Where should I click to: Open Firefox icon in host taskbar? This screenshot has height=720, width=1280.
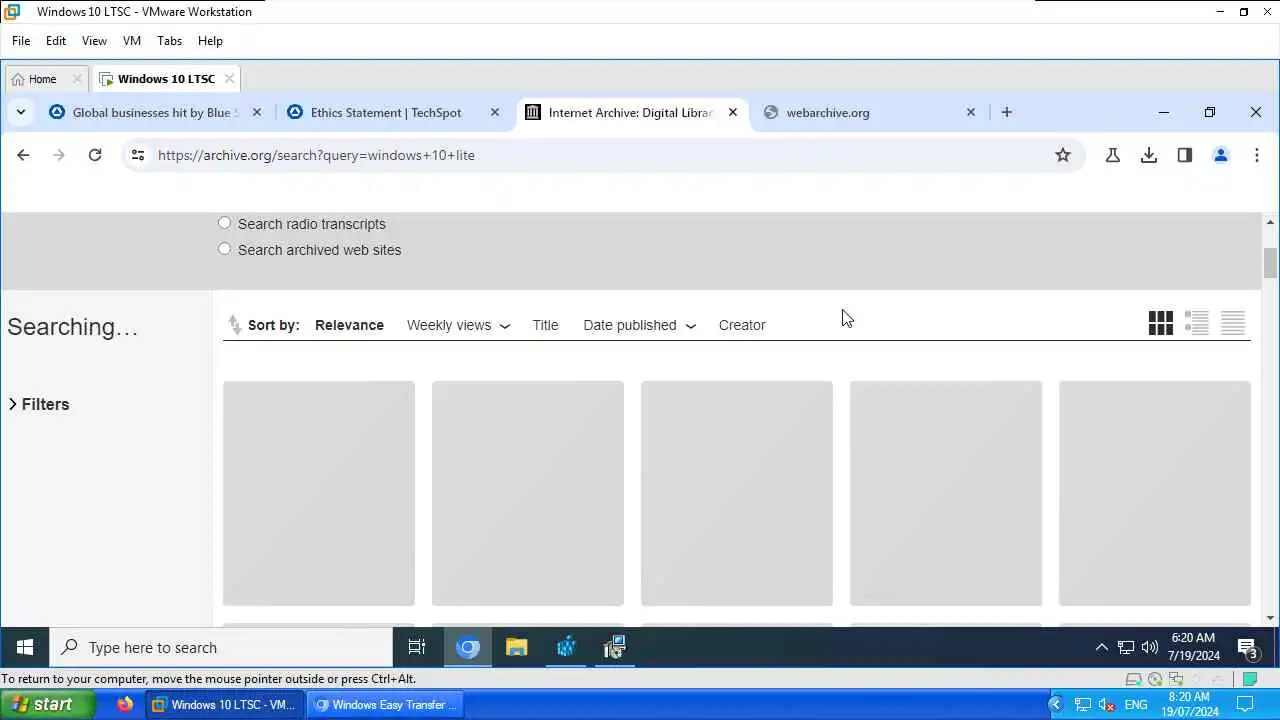(x=125, y=705)
